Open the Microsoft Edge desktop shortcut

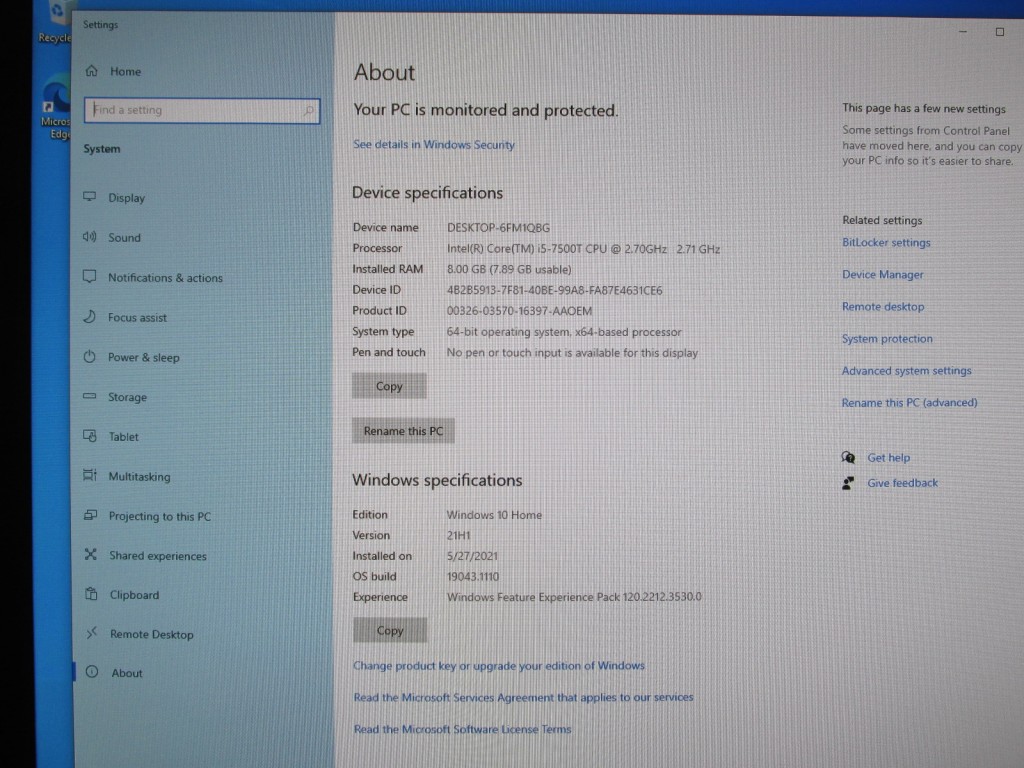click(x=56, y=108)
